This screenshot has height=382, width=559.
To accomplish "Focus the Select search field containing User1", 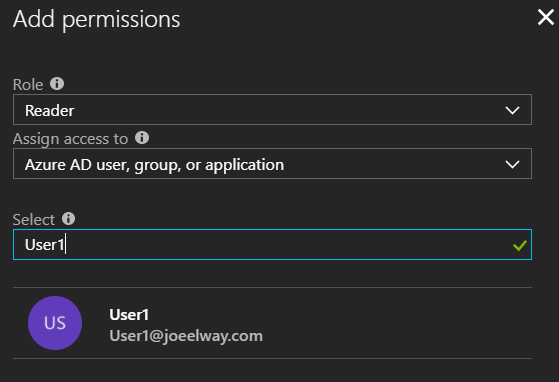I will tap(272, 244).
